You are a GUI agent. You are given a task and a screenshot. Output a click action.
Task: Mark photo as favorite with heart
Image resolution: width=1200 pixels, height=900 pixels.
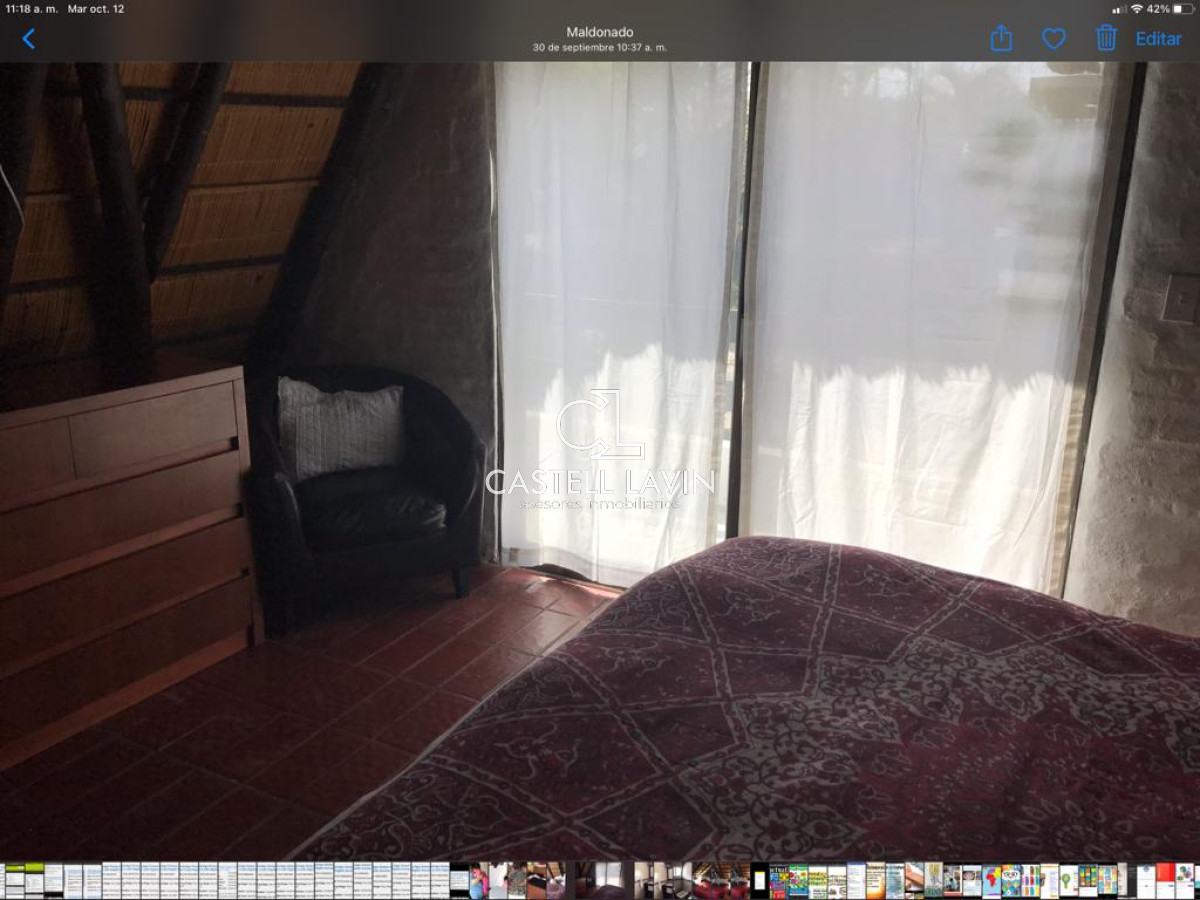click(x=1053, y=39)
